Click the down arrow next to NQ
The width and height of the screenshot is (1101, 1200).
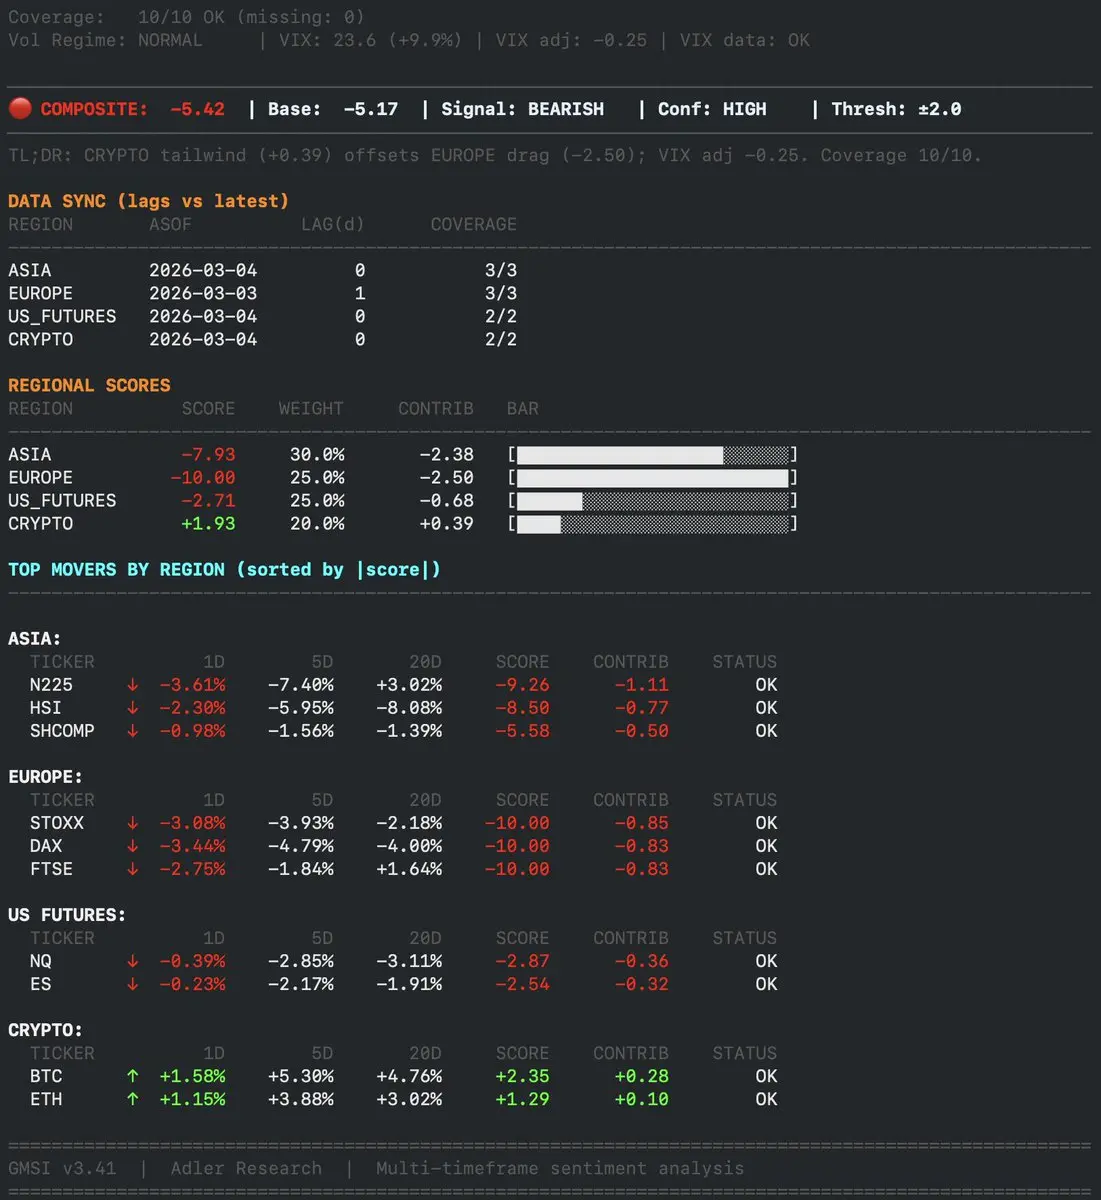point(132,961)
